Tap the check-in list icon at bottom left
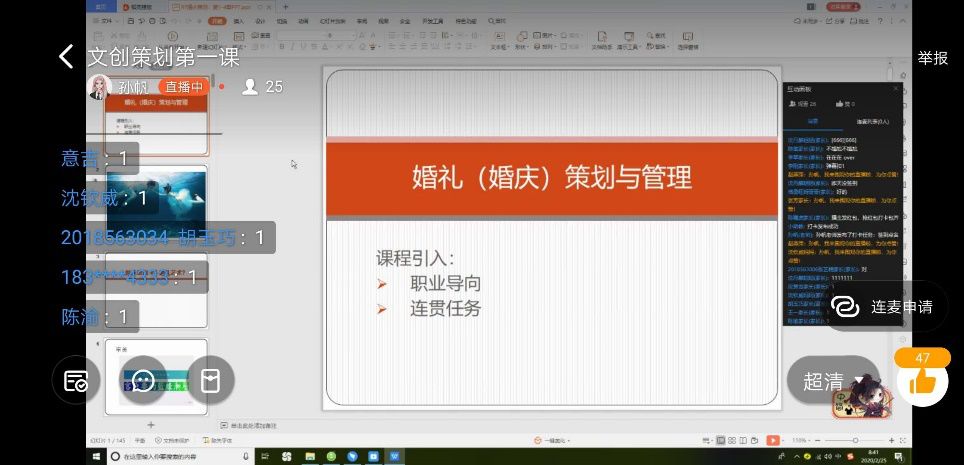The width and height of the screenshot is (964, 465). [76, 381]
